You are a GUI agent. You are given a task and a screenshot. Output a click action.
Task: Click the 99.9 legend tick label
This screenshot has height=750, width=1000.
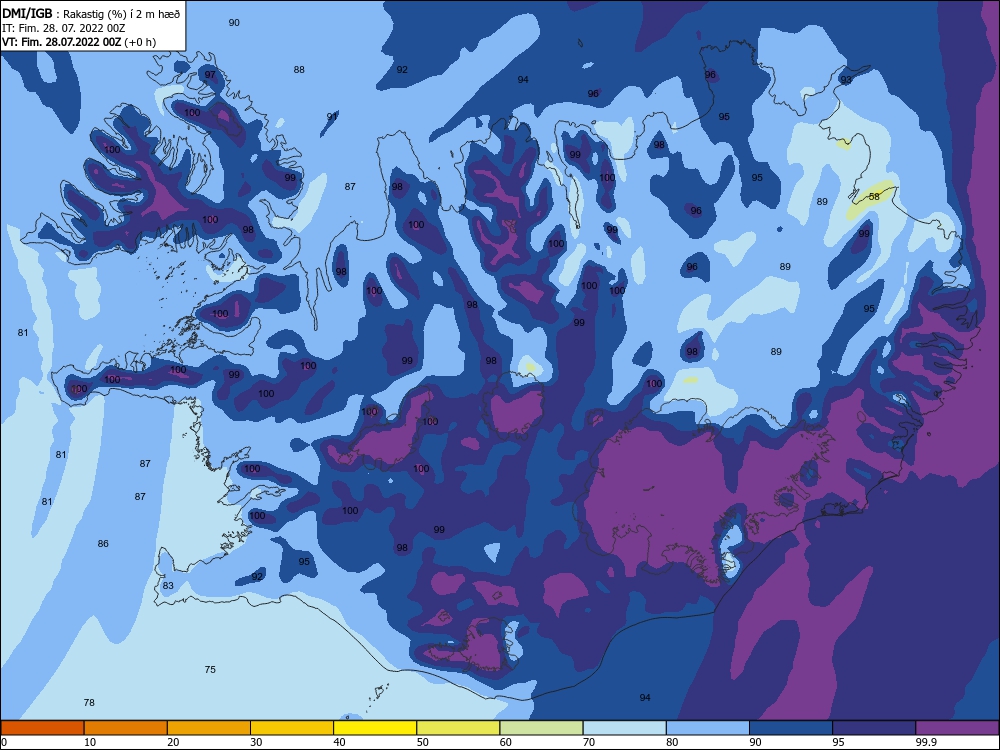click(926, 742)
